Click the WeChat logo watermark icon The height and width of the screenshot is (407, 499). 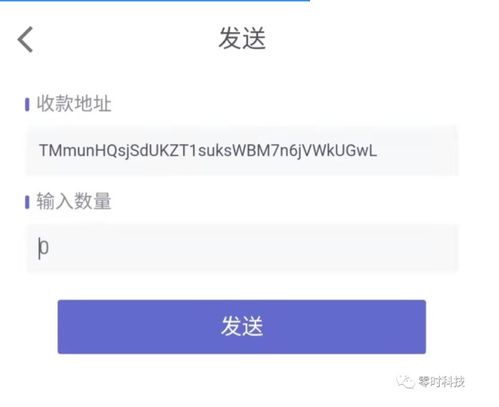[405, 381]
